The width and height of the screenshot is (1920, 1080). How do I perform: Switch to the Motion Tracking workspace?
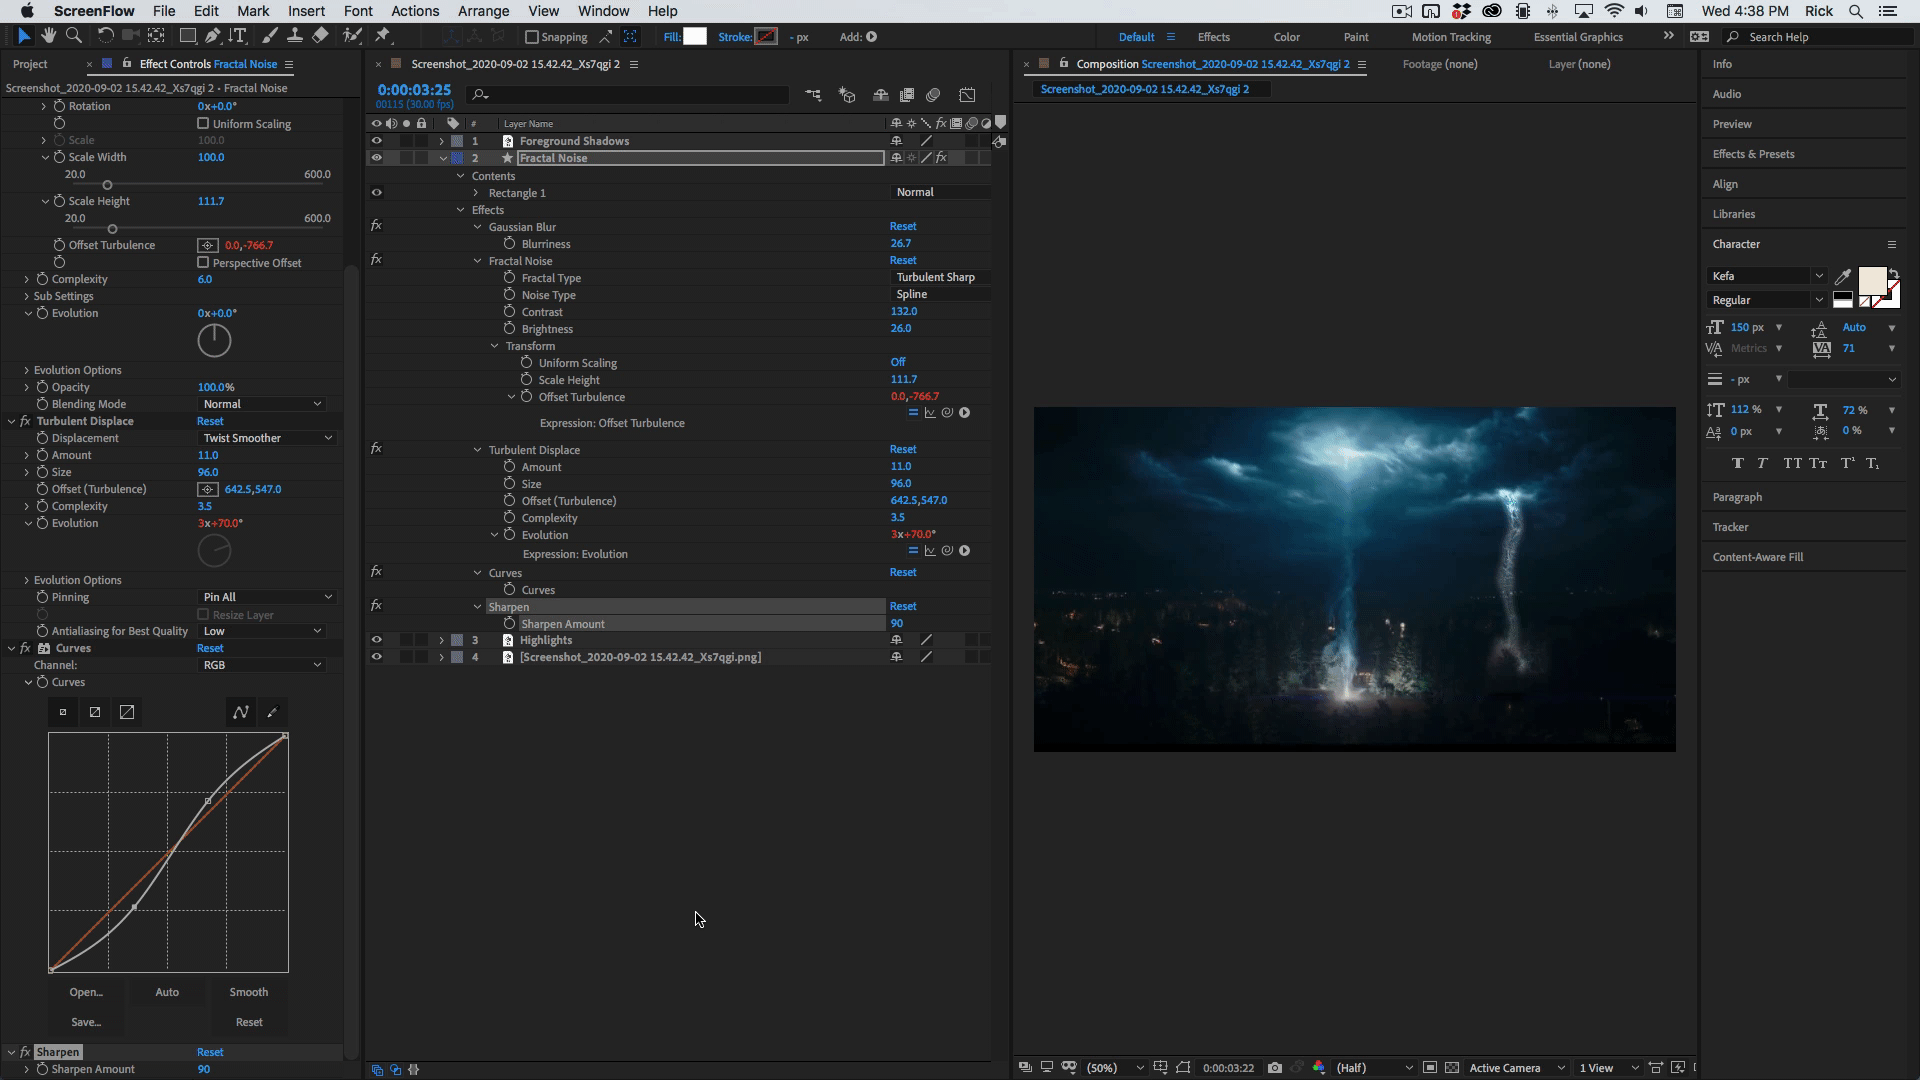coord(1450,37)
